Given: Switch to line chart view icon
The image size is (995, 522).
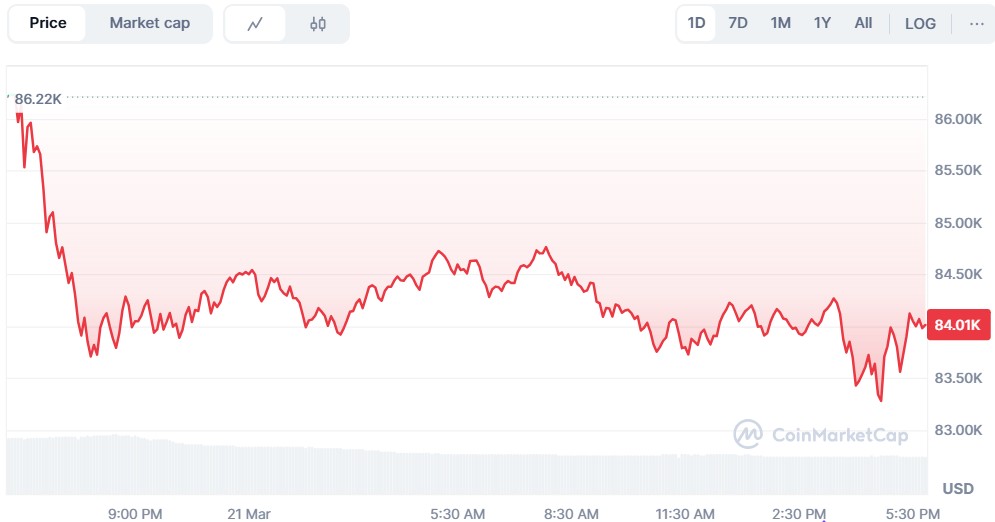Looking at the screenshot, I should 255,24.
